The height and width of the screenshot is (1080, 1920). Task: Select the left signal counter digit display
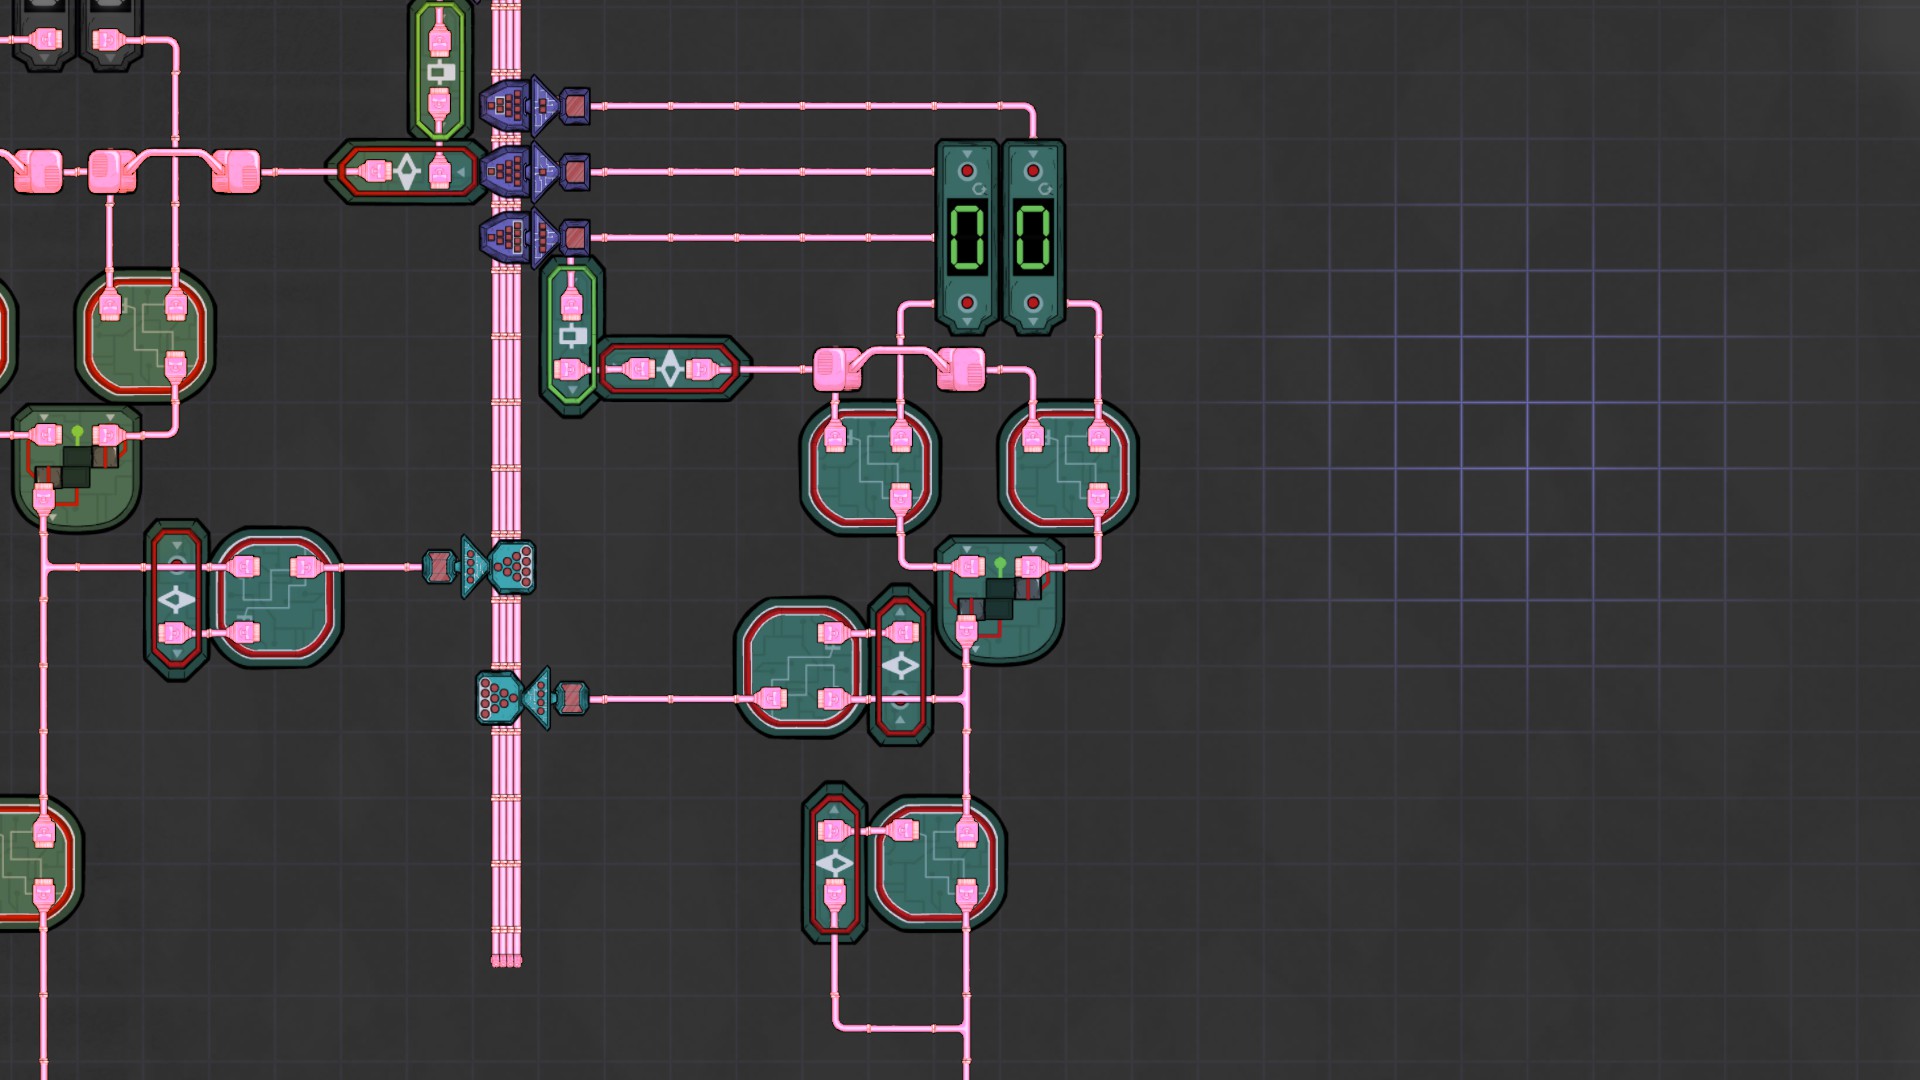click(x=967, y=238)
